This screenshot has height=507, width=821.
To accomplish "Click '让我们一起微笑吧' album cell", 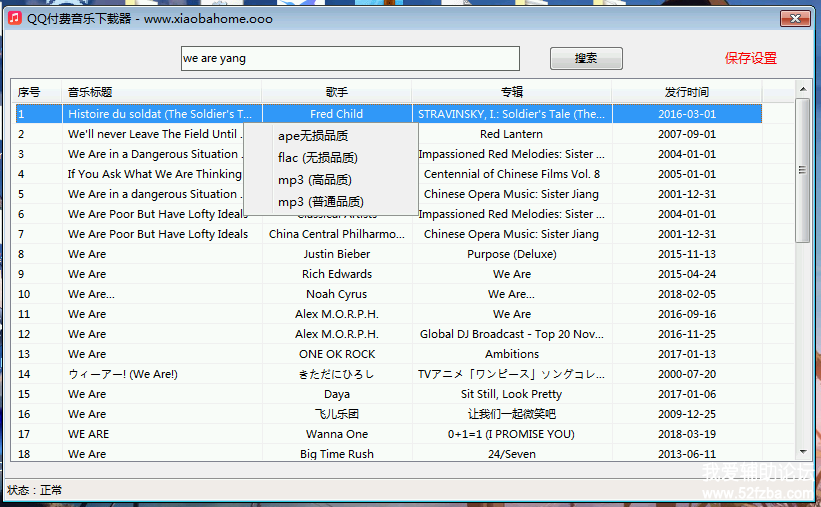I will [x=512, y=414].
